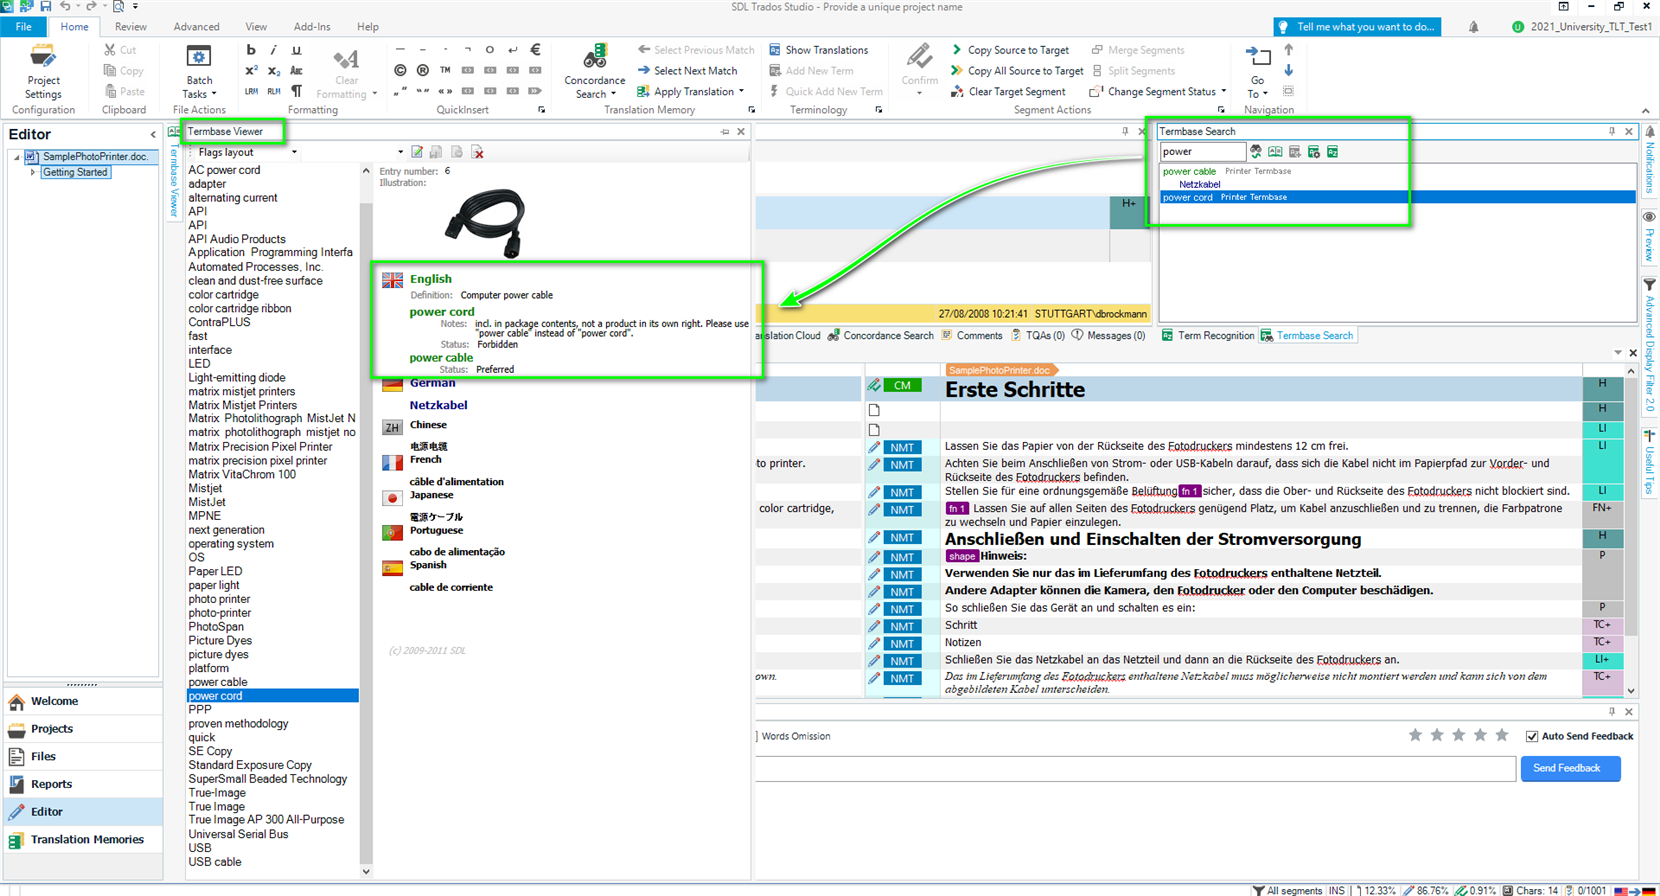Open Project Settings in the ribbon
1660x896 pixels.
point(43,70)
